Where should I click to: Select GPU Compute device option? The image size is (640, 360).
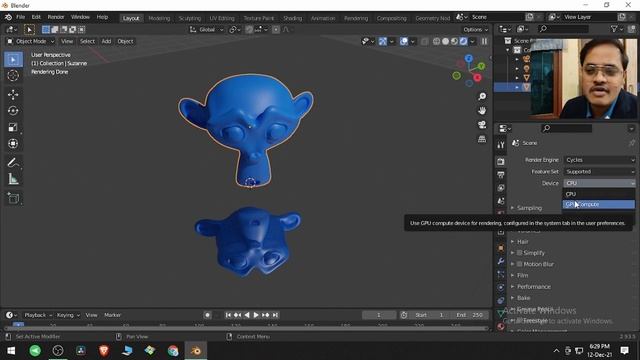[x=599, y=204]
